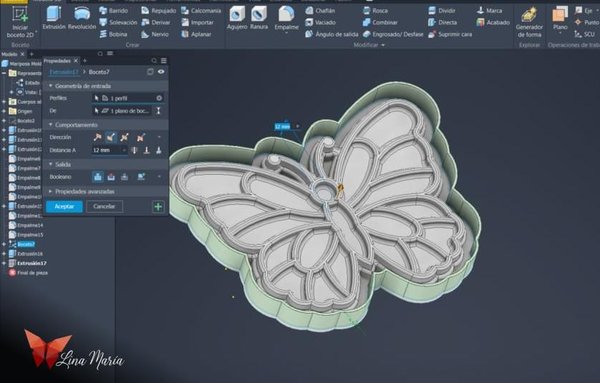Set Booleano to the new solid option
The image size is (600, 383).
click(x=141, y=177)
